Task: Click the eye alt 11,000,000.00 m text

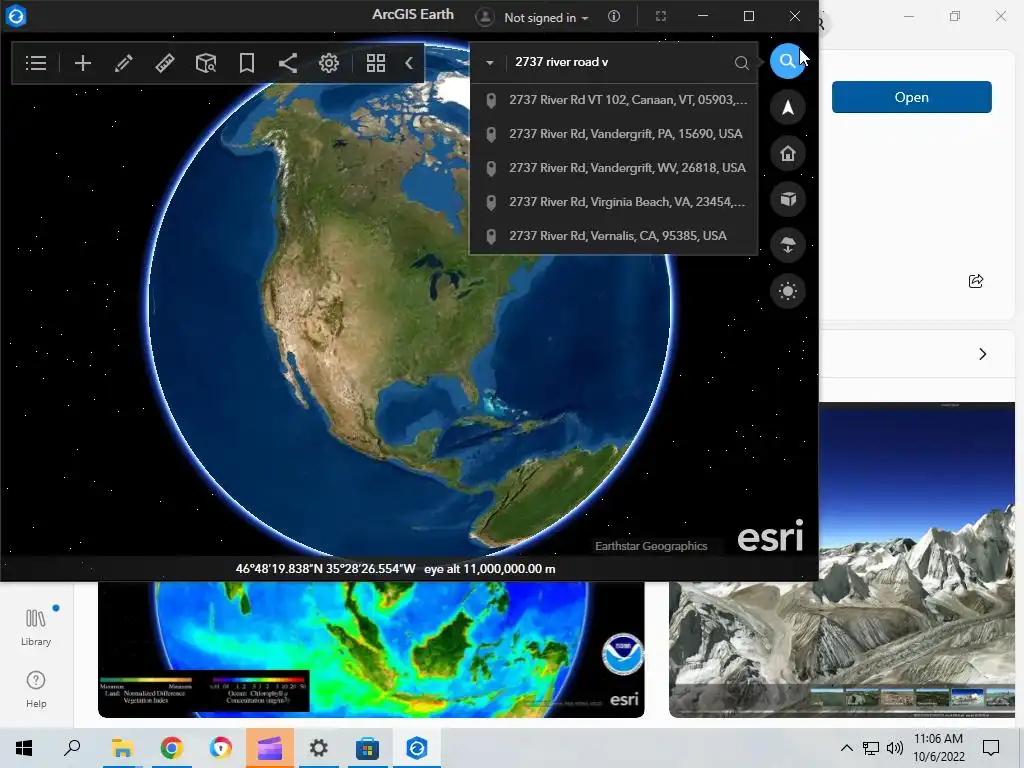Action: (x=490, y=569)
